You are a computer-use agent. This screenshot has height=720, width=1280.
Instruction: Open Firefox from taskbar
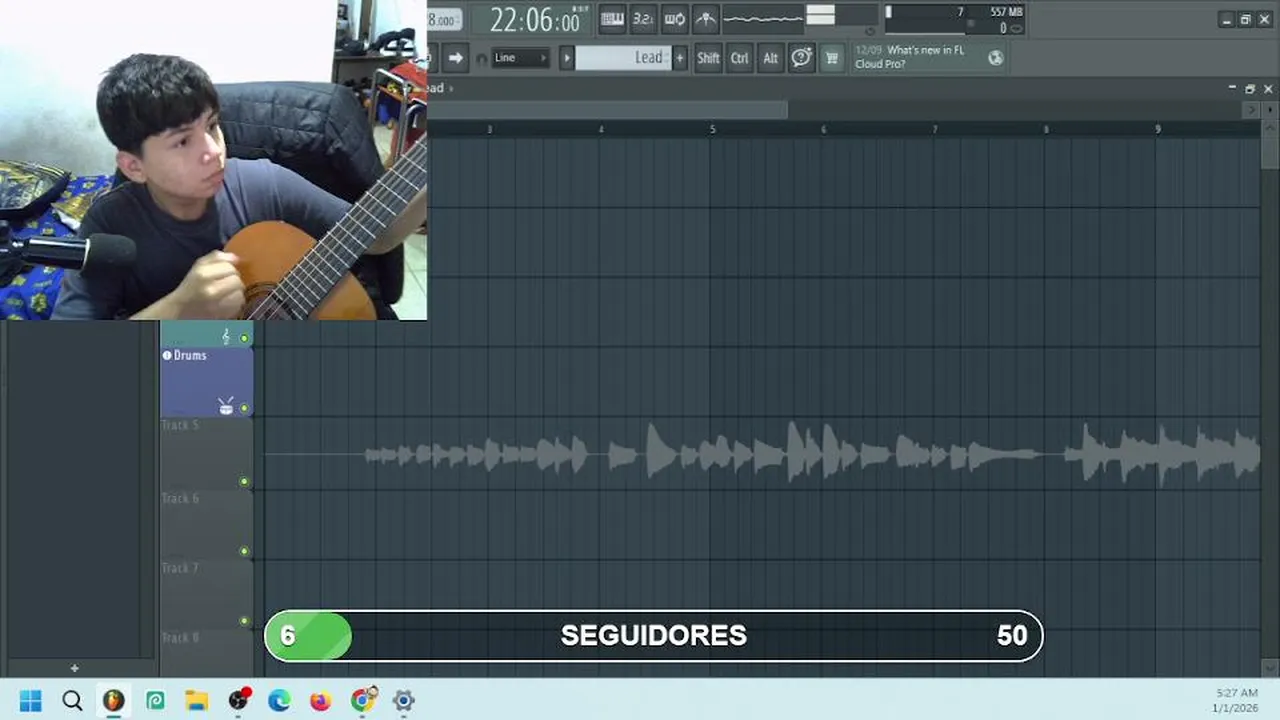(x=320, y=701)
